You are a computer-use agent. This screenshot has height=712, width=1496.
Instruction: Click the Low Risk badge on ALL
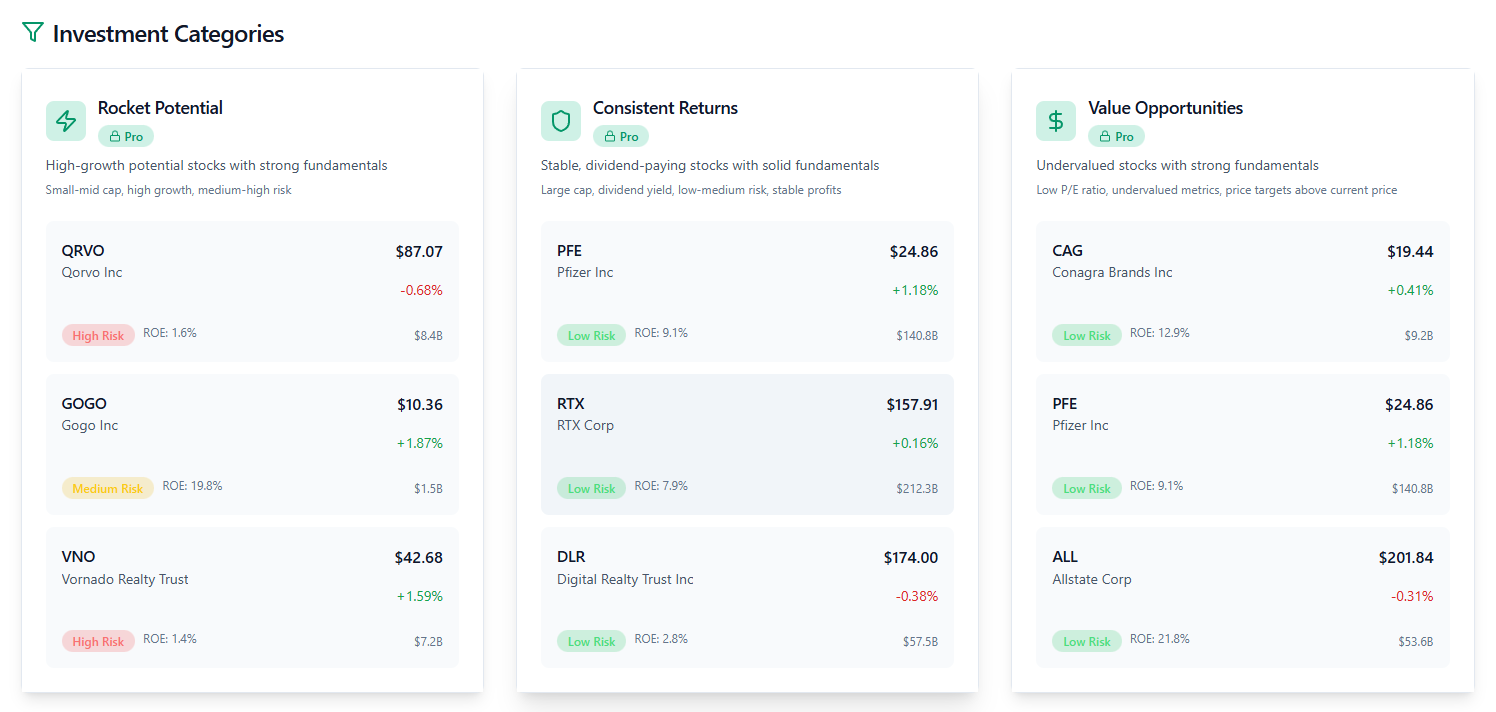click(x=1086, y=641)
